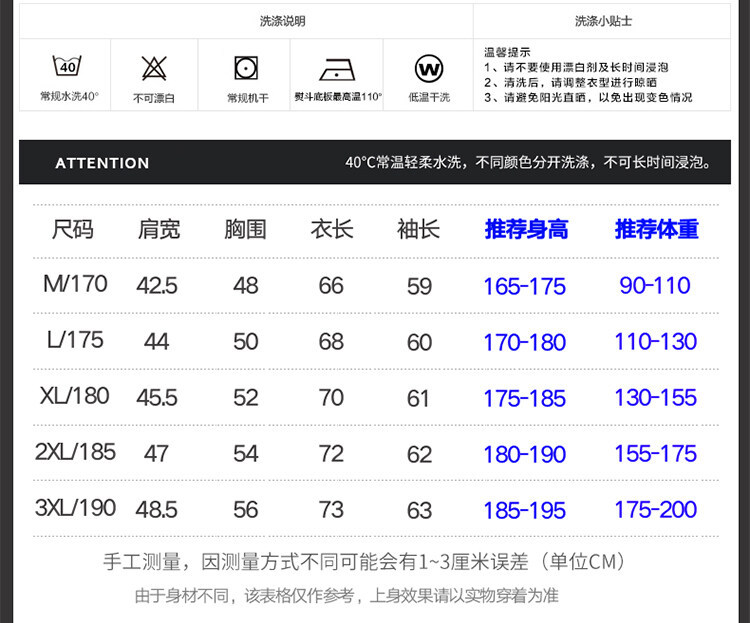Click weight range 90-110
The height and width of the screenshot is (623, 750).
click(x=655, y=286)
